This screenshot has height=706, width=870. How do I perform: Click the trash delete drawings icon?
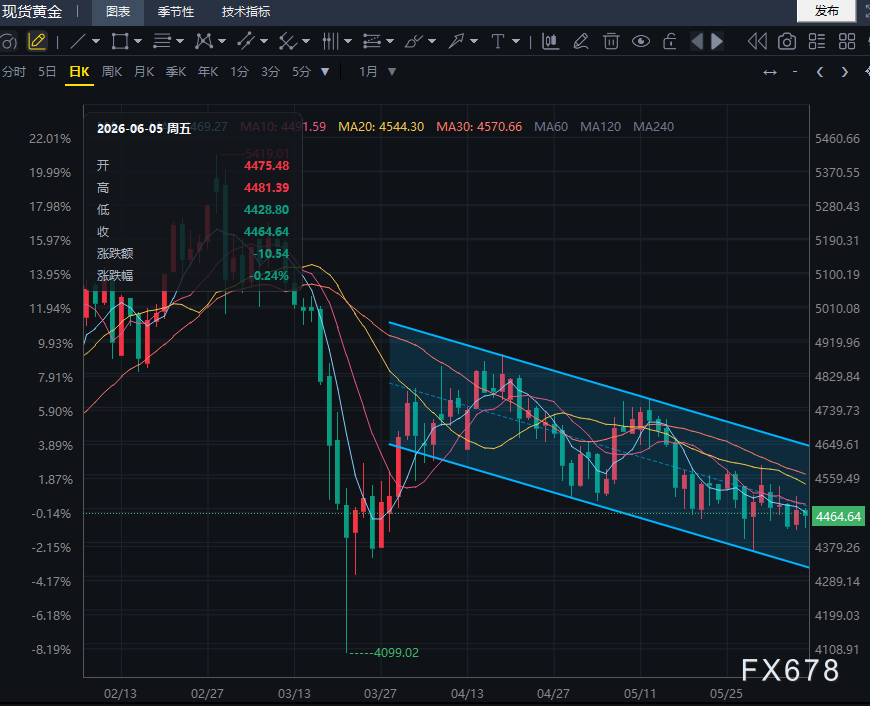click(x=611, y=42)
